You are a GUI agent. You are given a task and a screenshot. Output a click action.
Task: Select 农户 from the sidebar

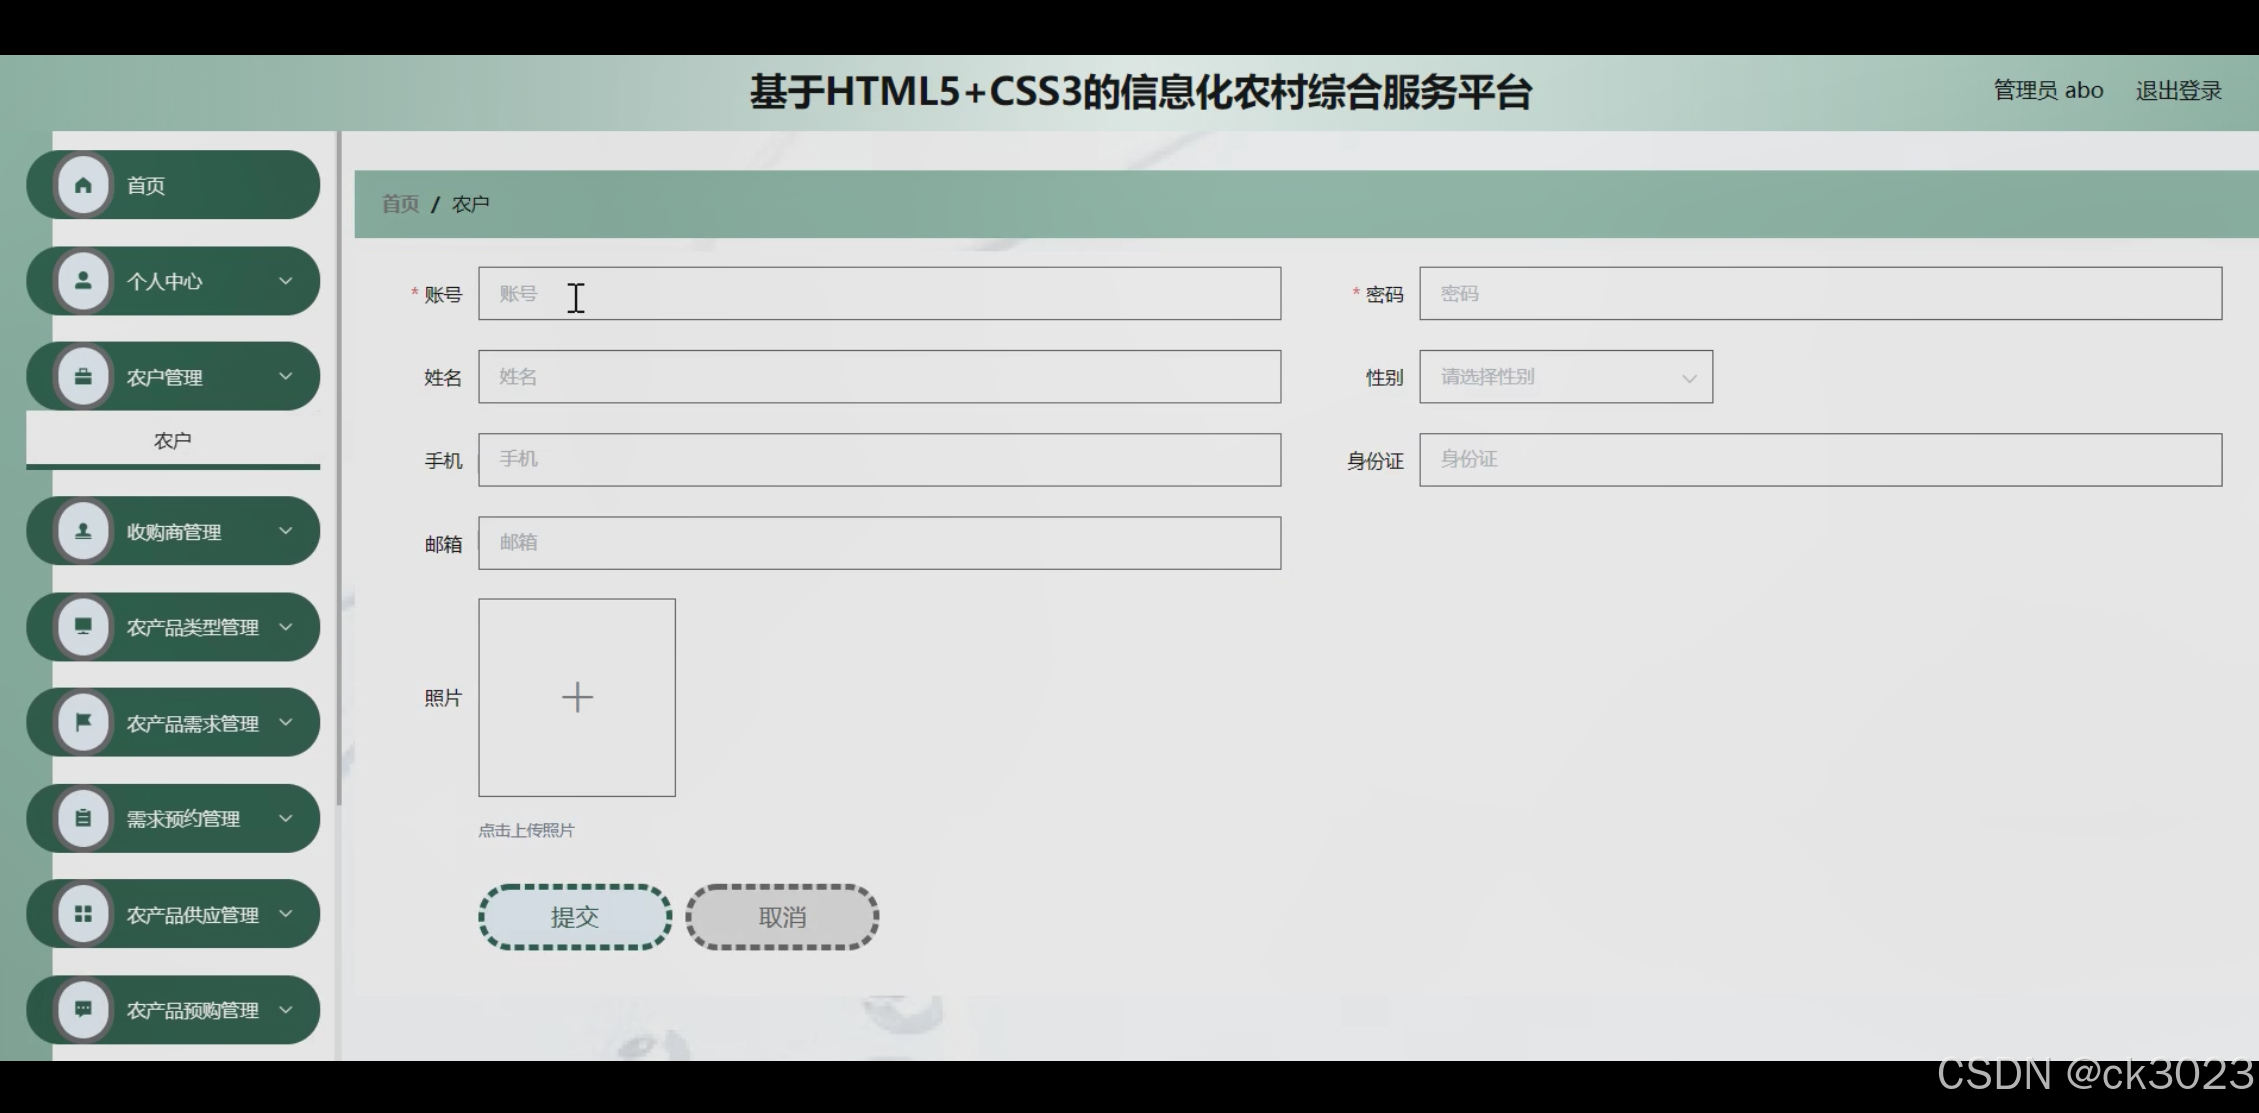pos(172,438)
